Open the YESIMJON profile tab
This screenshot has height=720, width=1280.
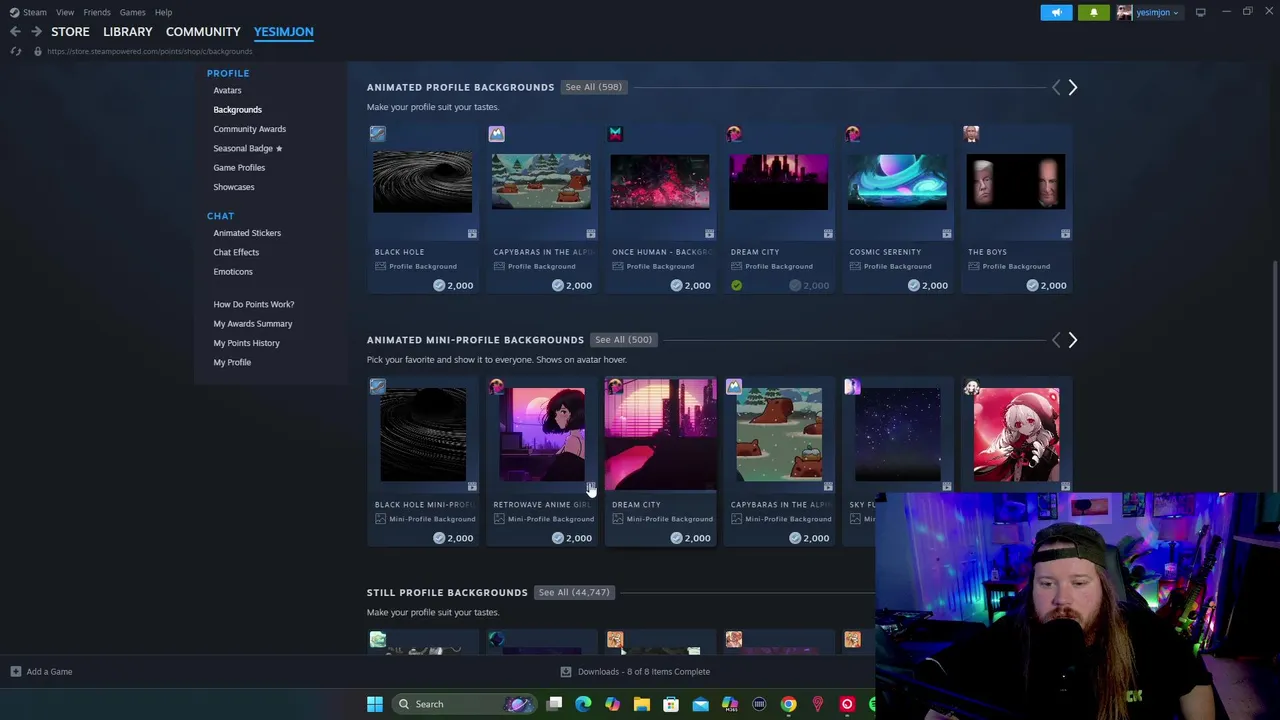(x=283, y=32)
